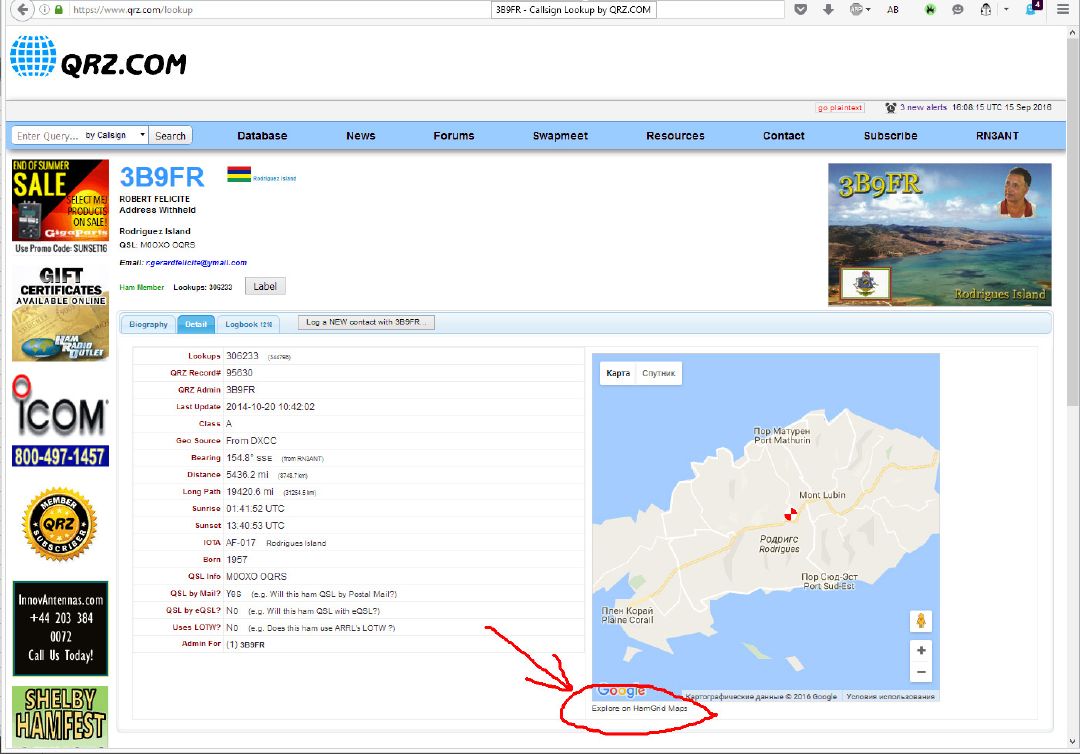Click 'Explore on HamGrid Maps' link

pos(639,709)
